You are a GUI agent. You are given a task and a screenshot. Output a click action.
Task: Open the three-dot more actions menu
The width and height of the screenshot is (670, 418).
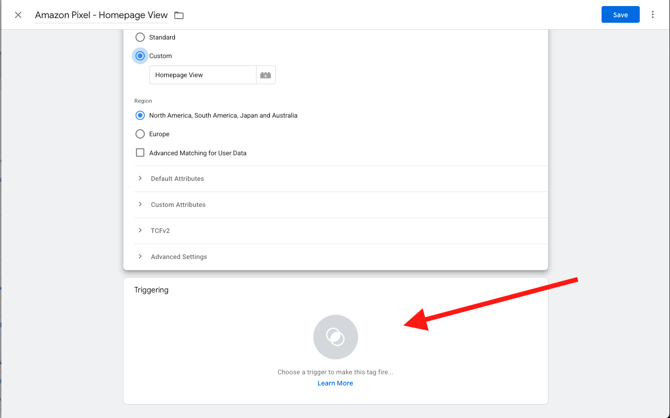tap(653, 15)
